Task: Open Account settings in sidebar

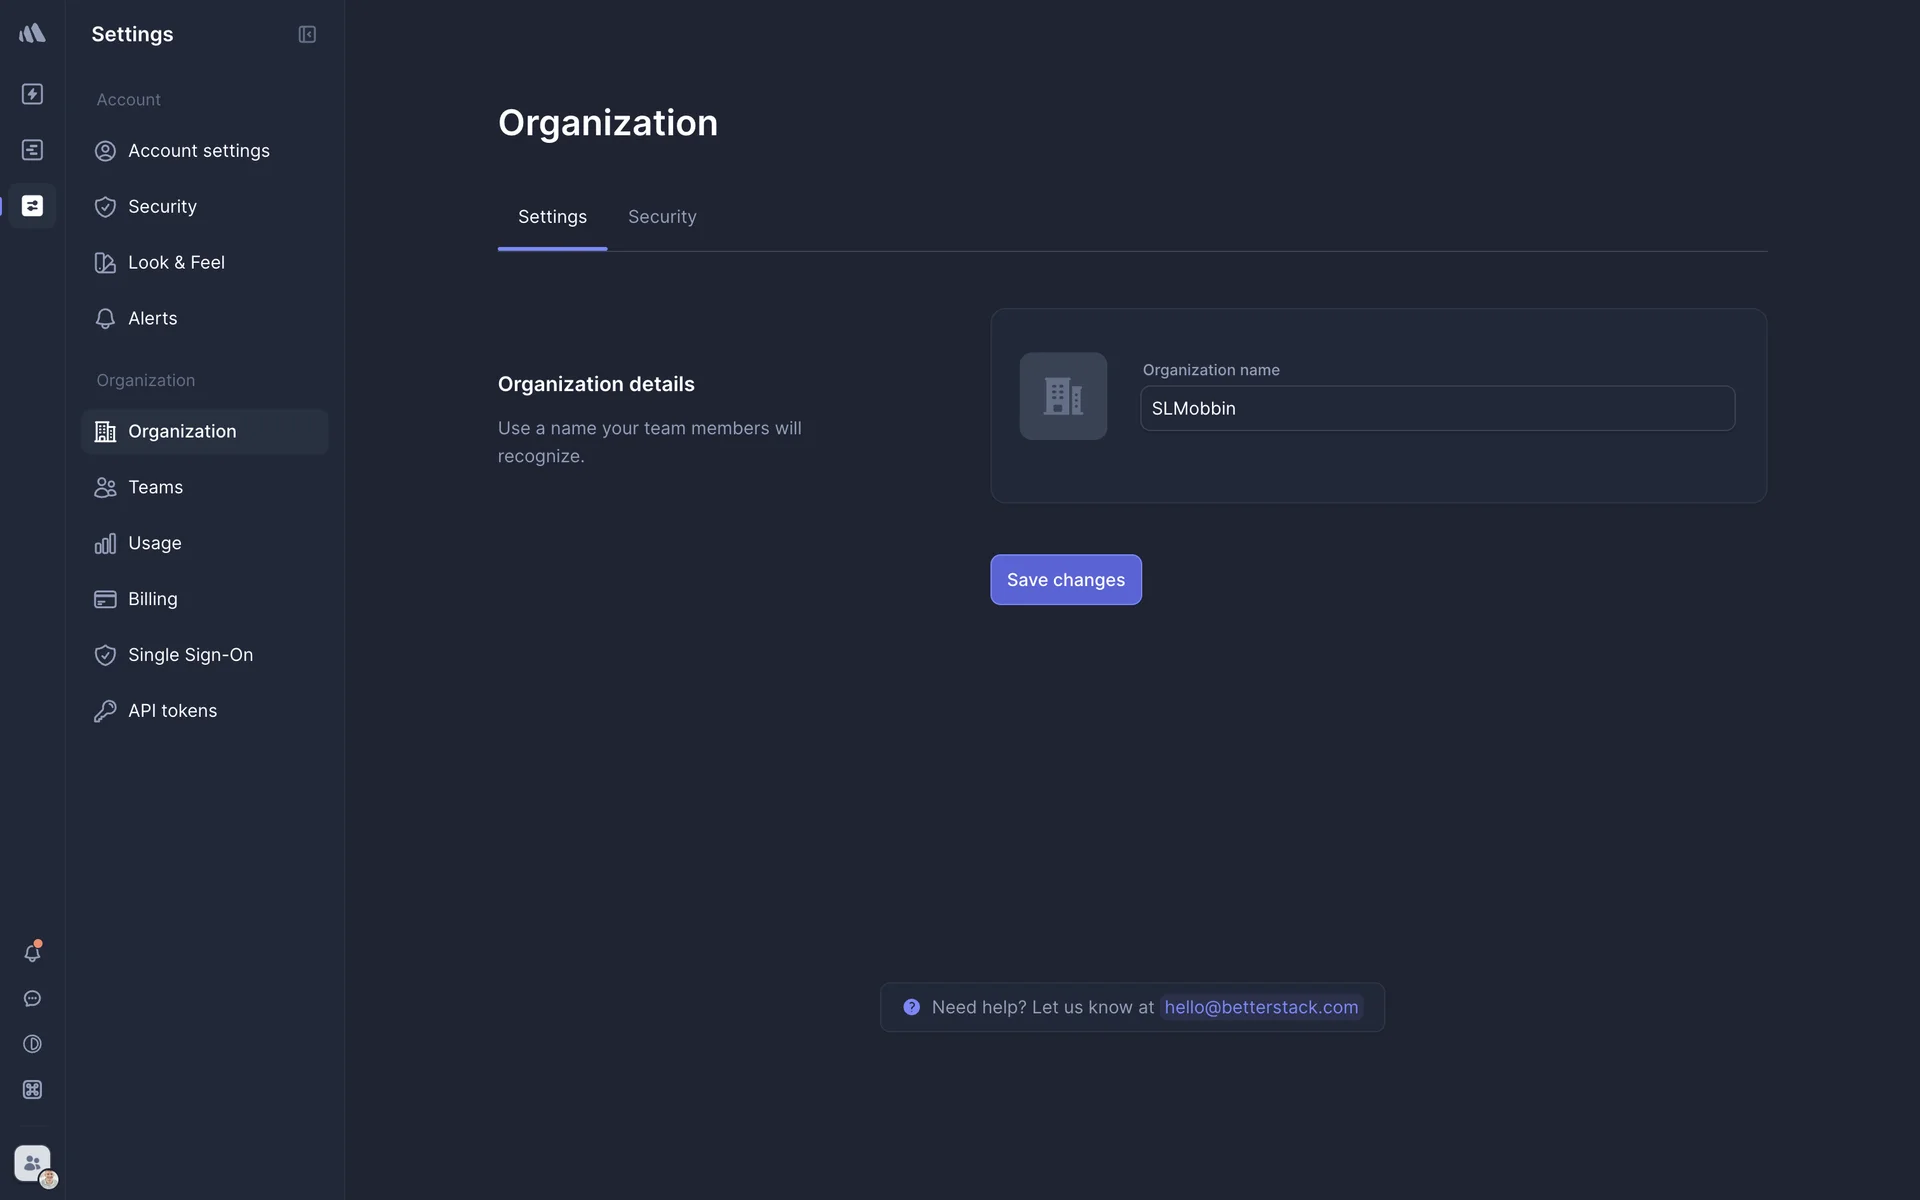Action: point(199,151)
